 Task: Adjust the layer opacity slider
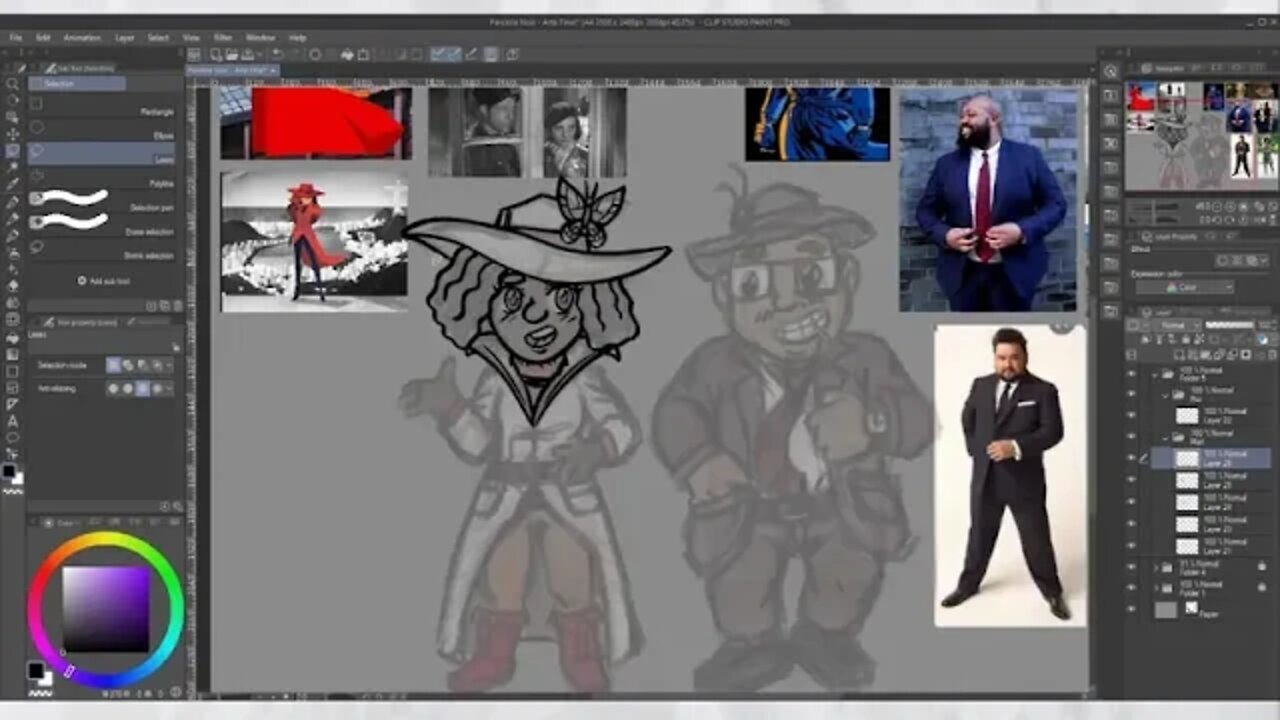1230,325
